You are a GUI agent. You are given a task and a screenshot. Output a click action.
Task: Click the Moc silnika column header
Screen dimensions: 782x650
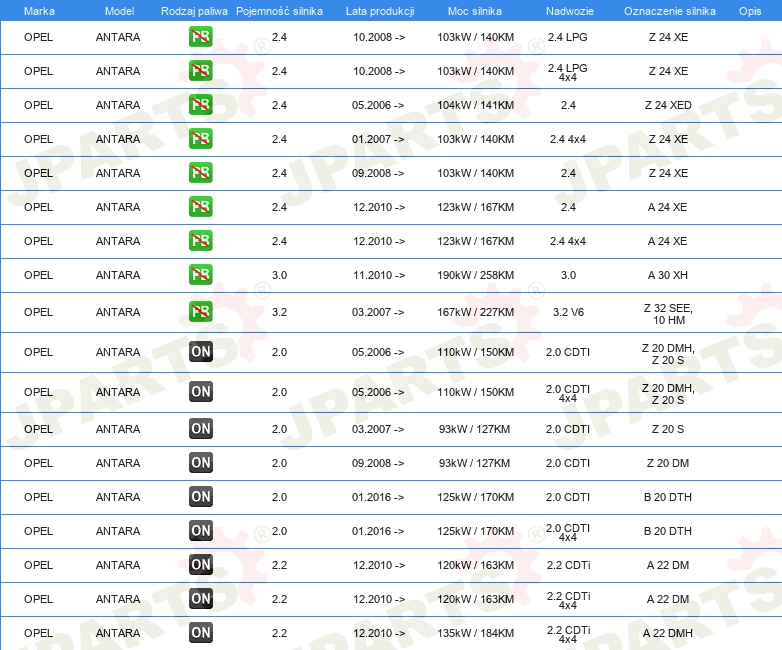point(476,10)
